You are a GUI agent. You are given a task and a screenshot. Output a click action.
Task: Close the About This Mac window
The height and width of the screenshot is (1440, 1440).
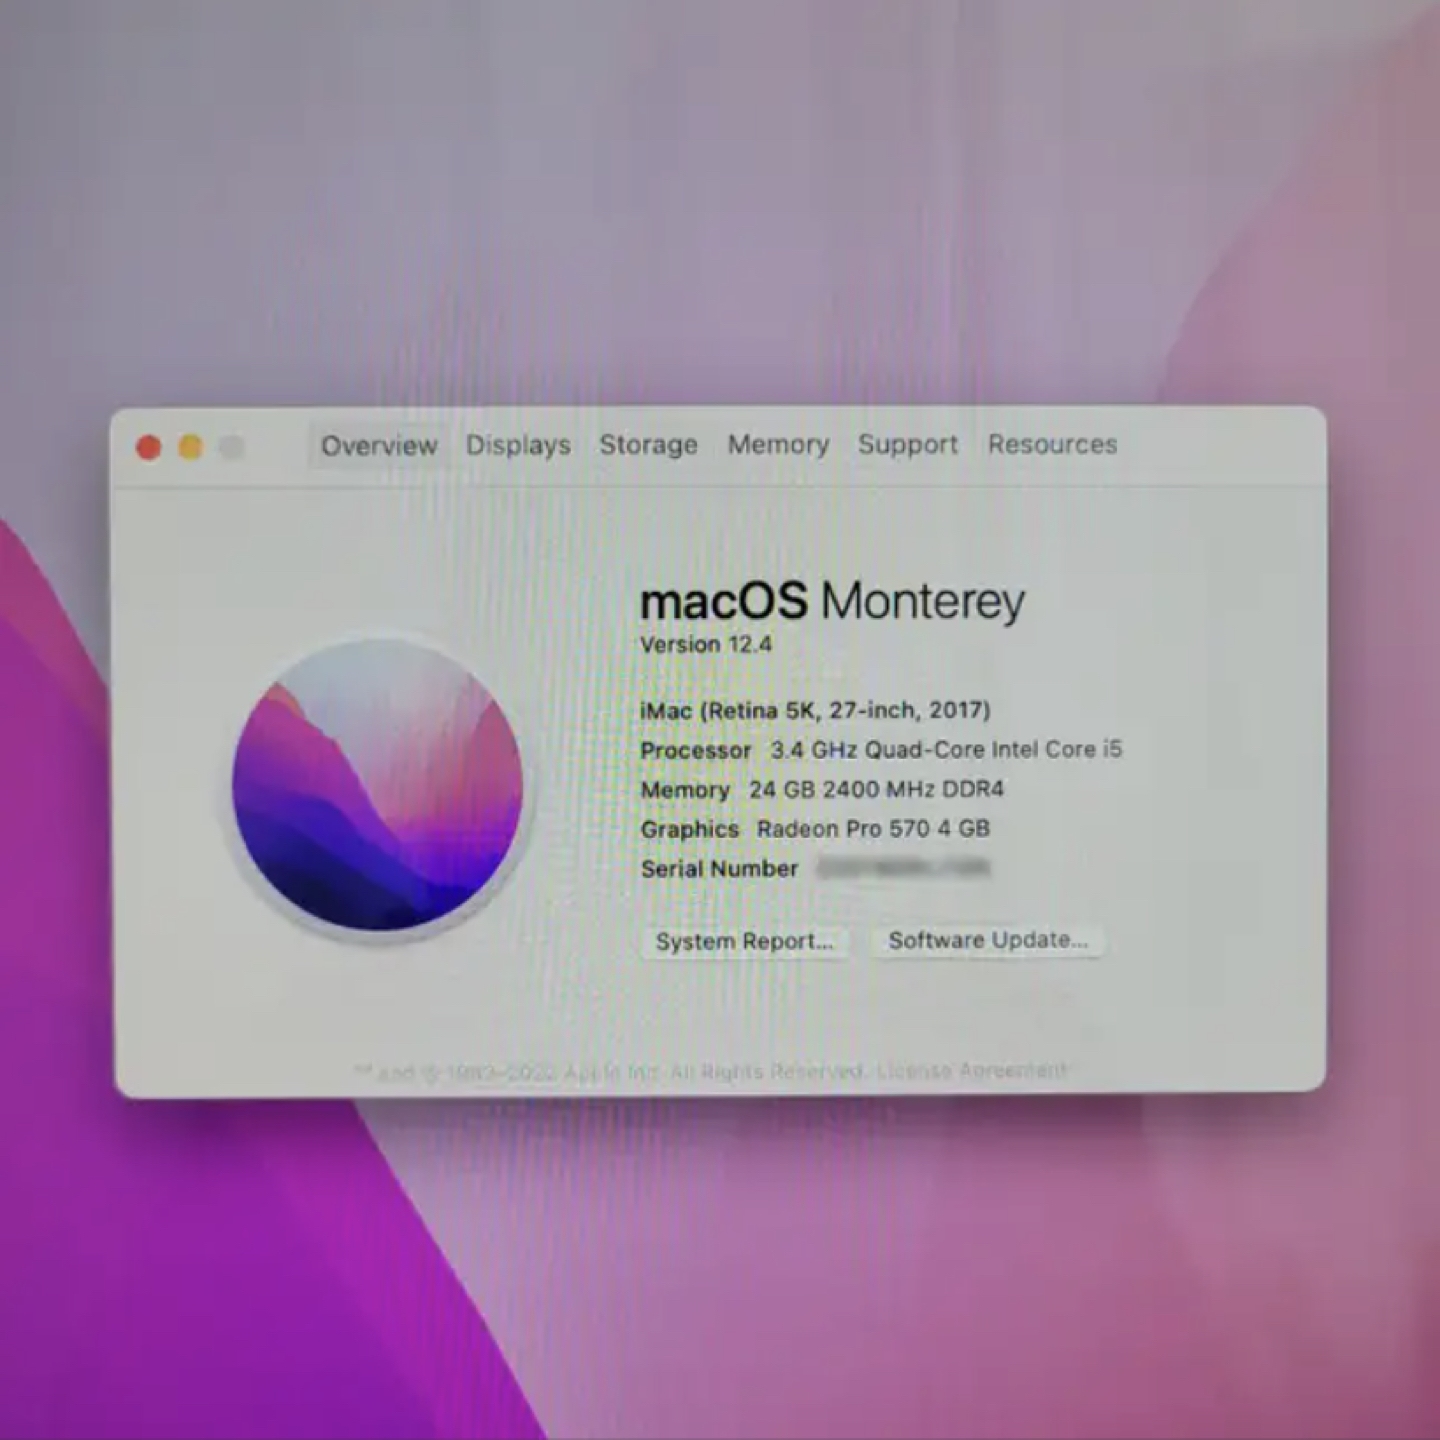[149, 447]
